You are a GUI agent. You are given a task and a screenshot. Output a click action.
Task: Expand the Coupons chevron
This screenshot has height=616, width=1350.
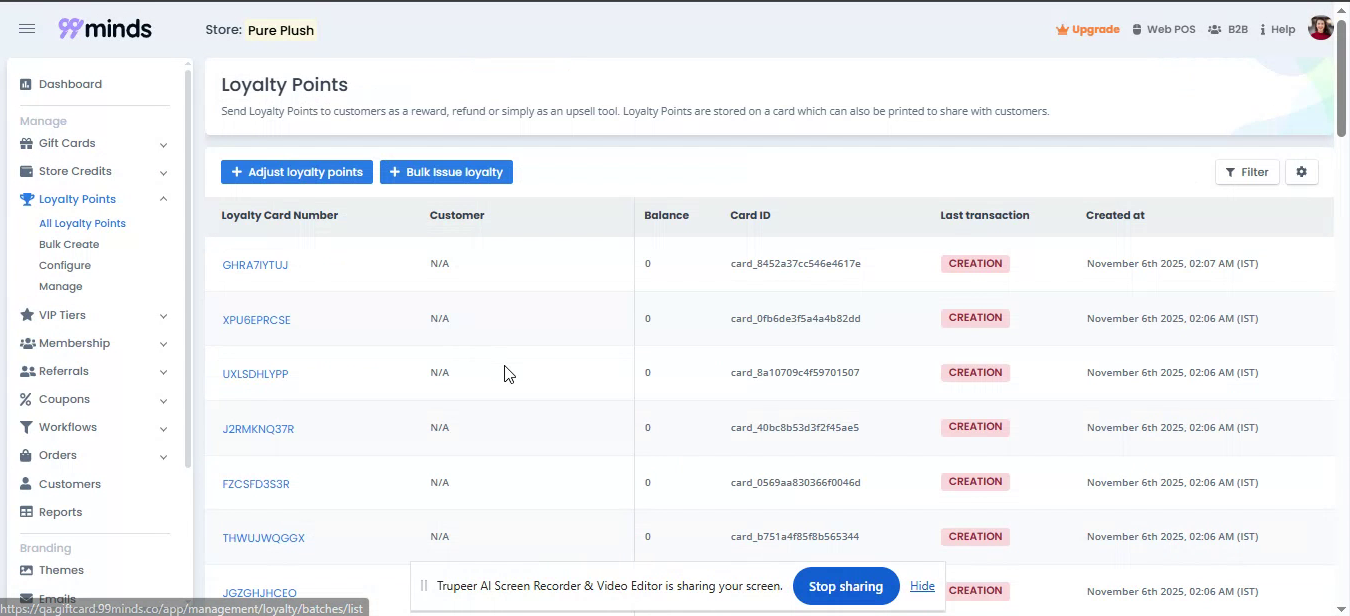(163, 401)
